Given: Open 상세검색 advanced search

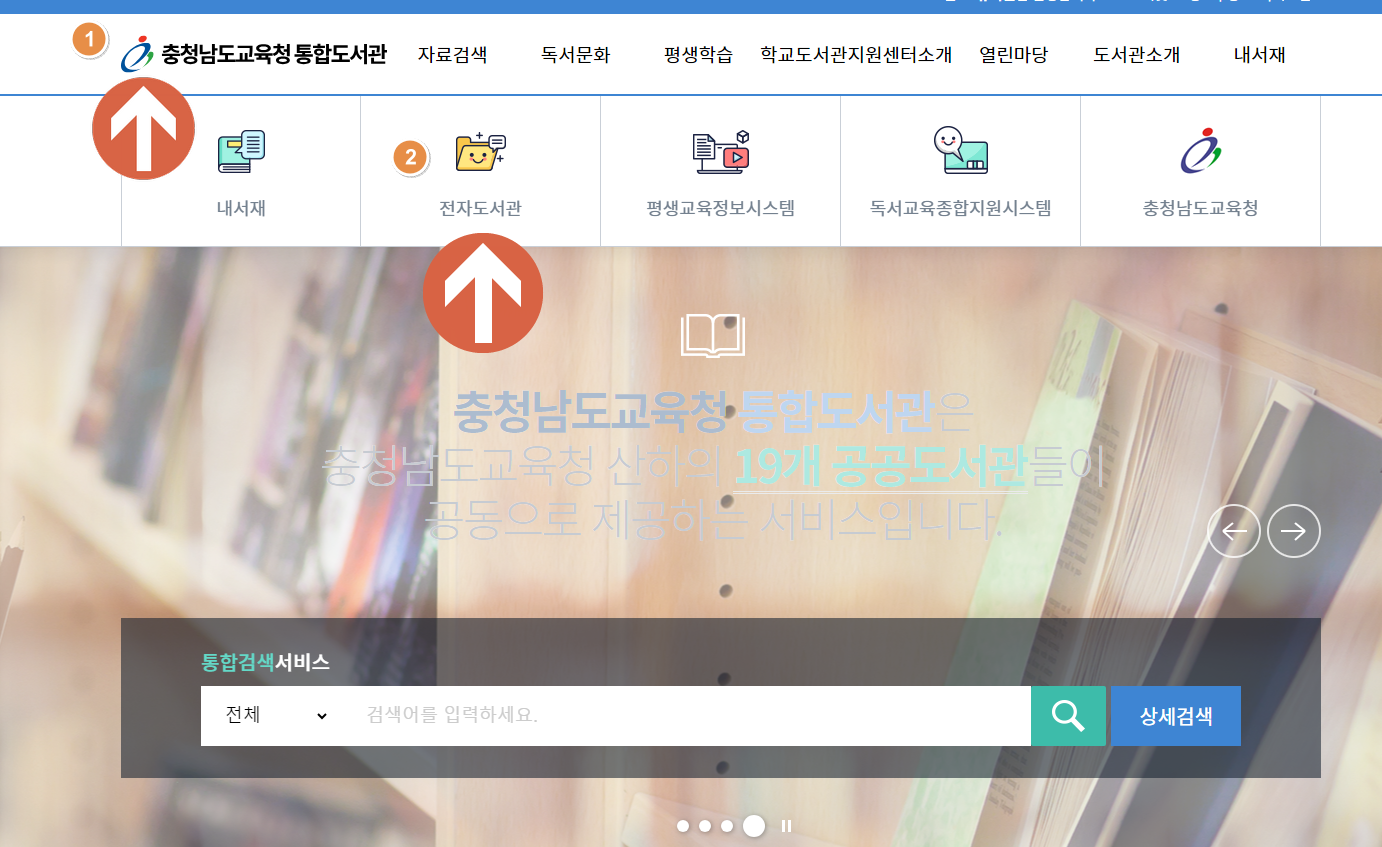Looking at the screenshot, I should coord(1176,716).
